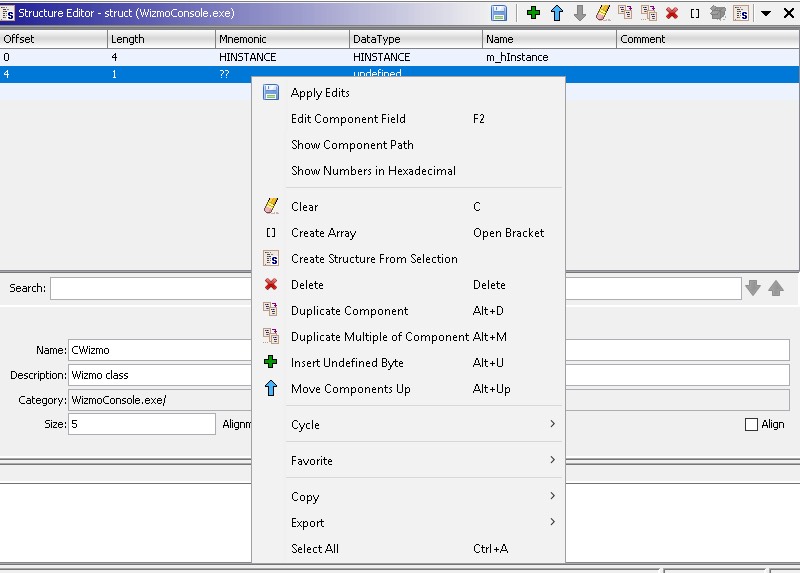This screenshot has height=573, width=800.
Task: Click Duplicate Multiple of Component toolbar icon
Action: [648, 13]
